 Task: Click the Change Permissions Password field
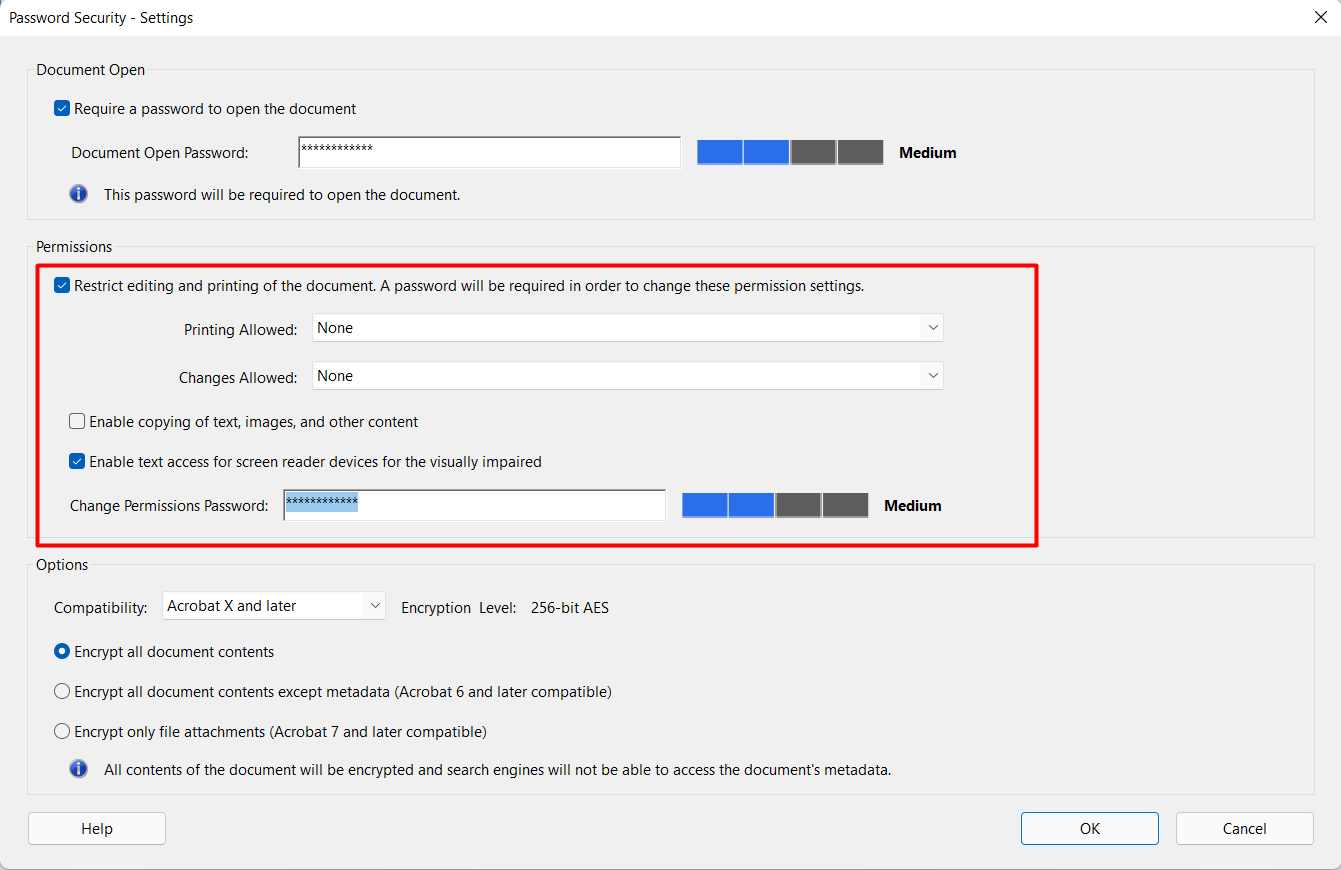474,505
